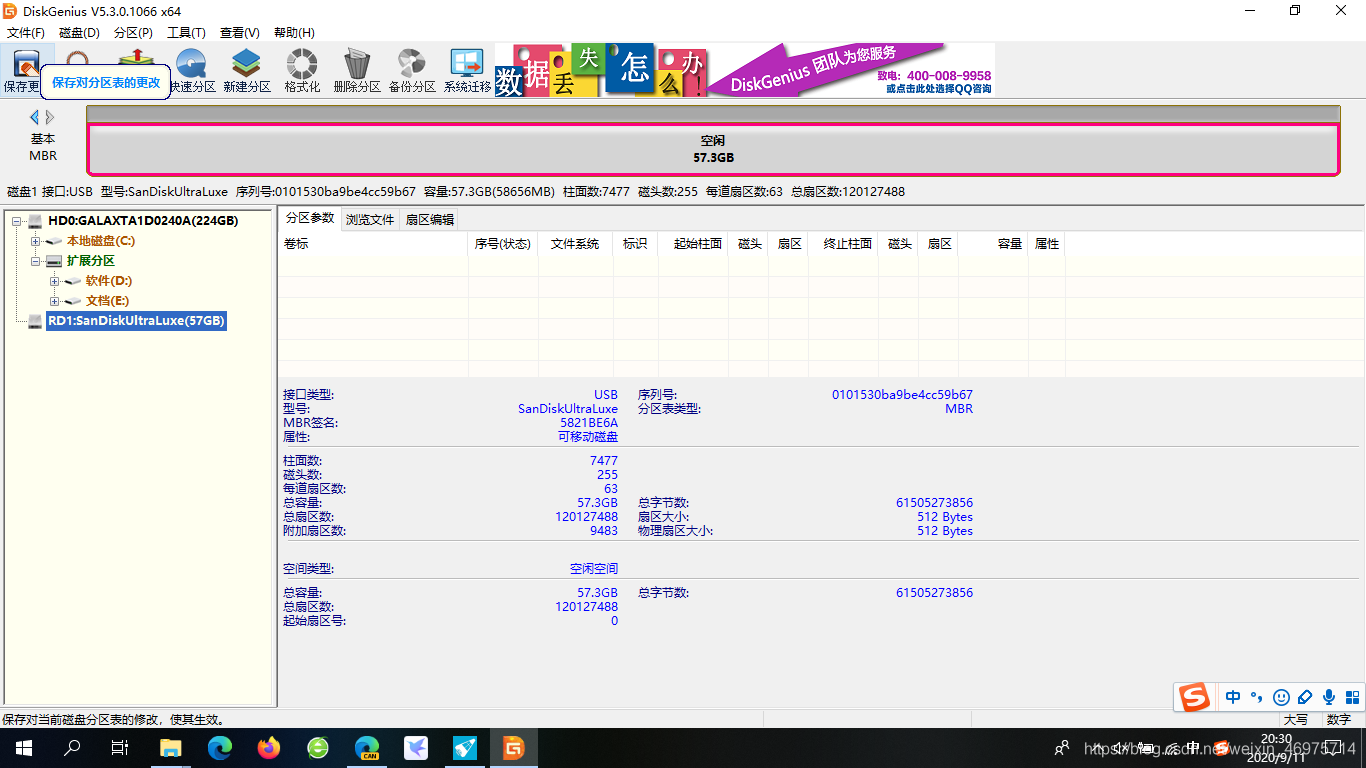Click the 新建分区 (New Partition) toolbar icon

point(247,71)
